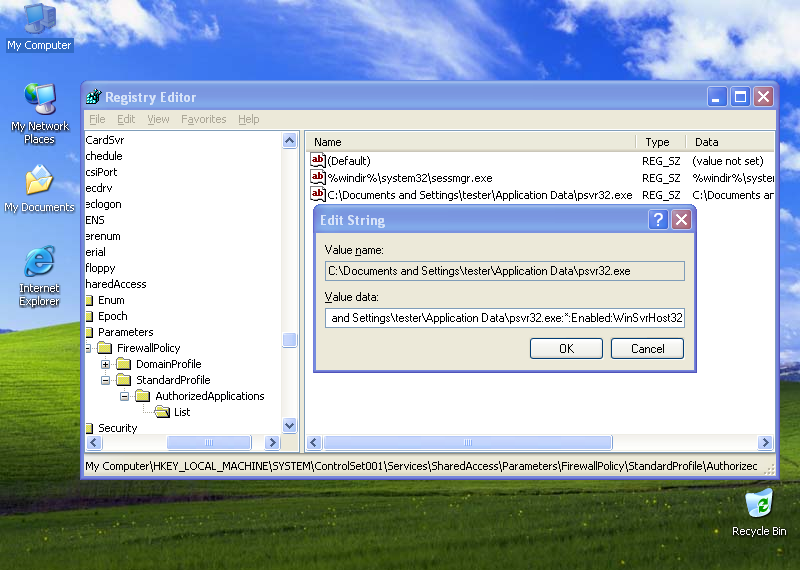The height and width of the screenshot is (570, 800).
Task: Select the Enum tree item
Action: [111, 300]
